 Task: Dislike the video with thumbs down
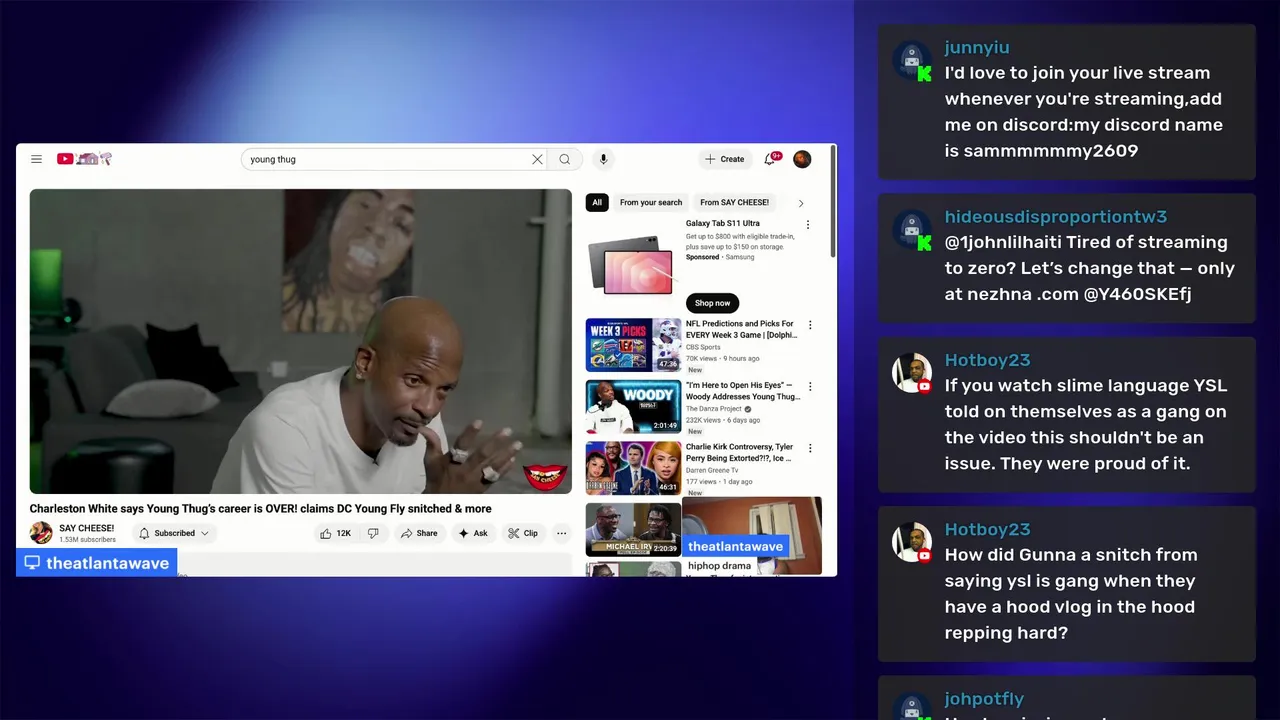coord(373,533)
